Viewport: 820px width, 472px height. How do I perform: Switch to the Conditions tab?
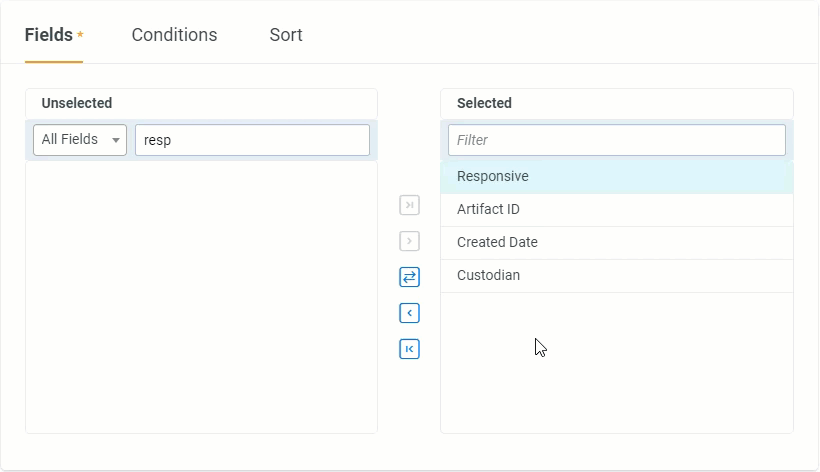(174, 35)
